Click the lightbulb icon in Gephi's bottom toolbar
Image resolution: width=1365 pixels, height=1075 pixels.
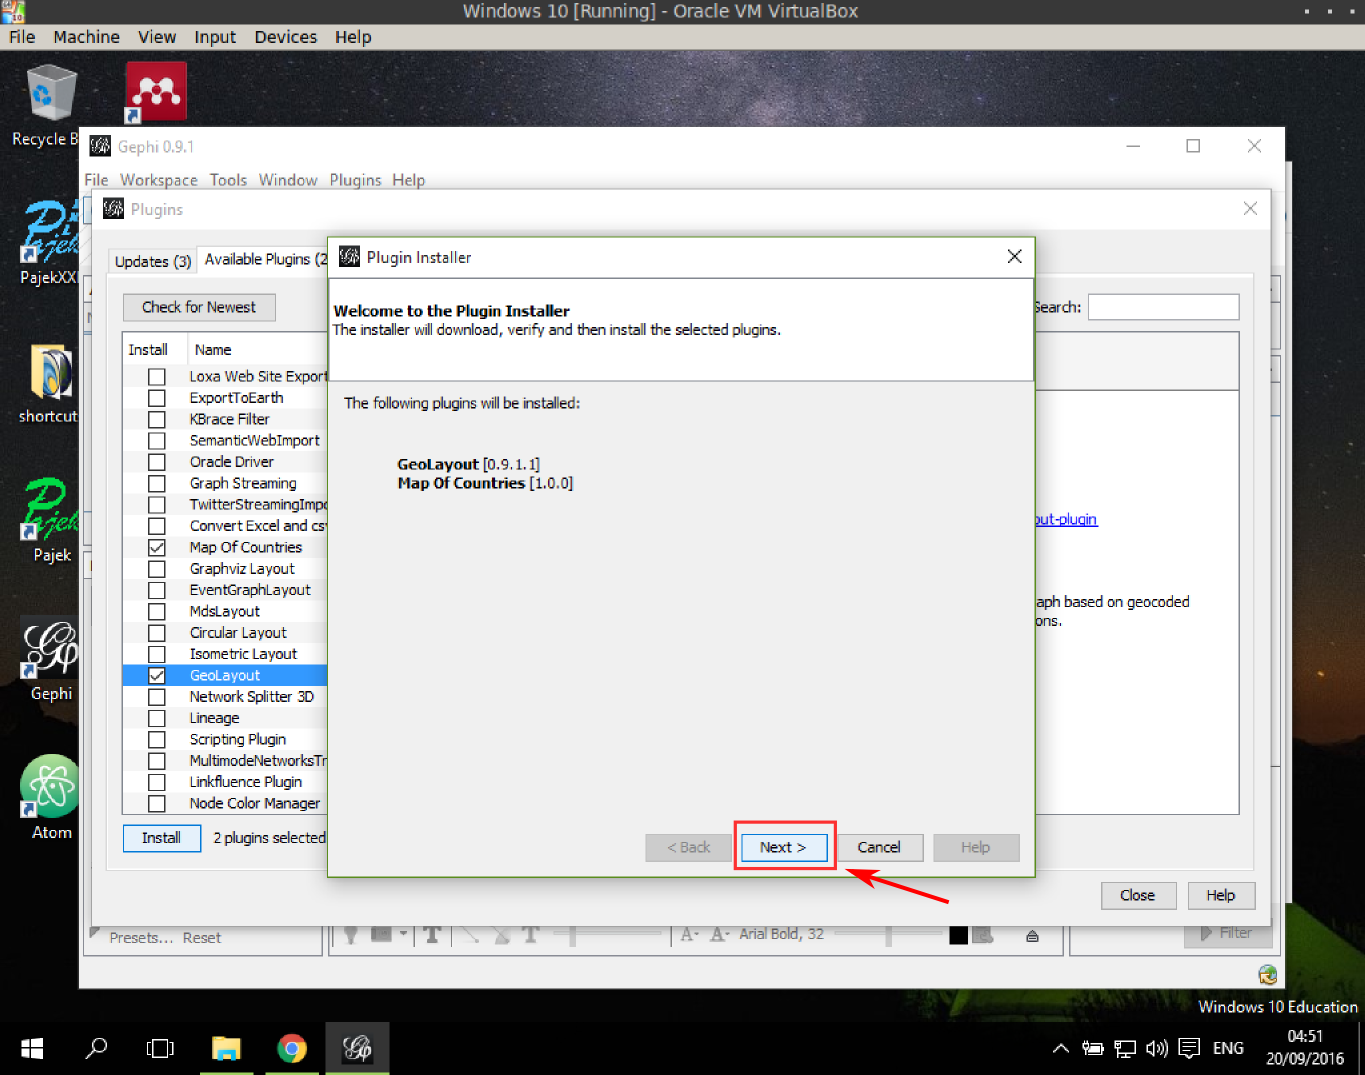[351, 935]
